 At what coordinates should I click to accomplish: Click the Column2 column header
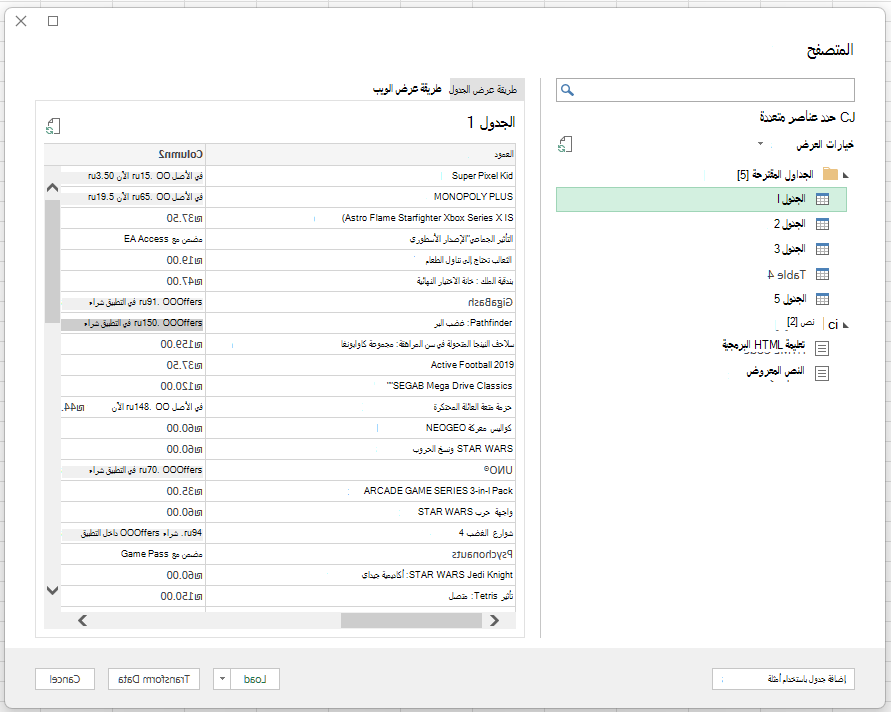125,154
